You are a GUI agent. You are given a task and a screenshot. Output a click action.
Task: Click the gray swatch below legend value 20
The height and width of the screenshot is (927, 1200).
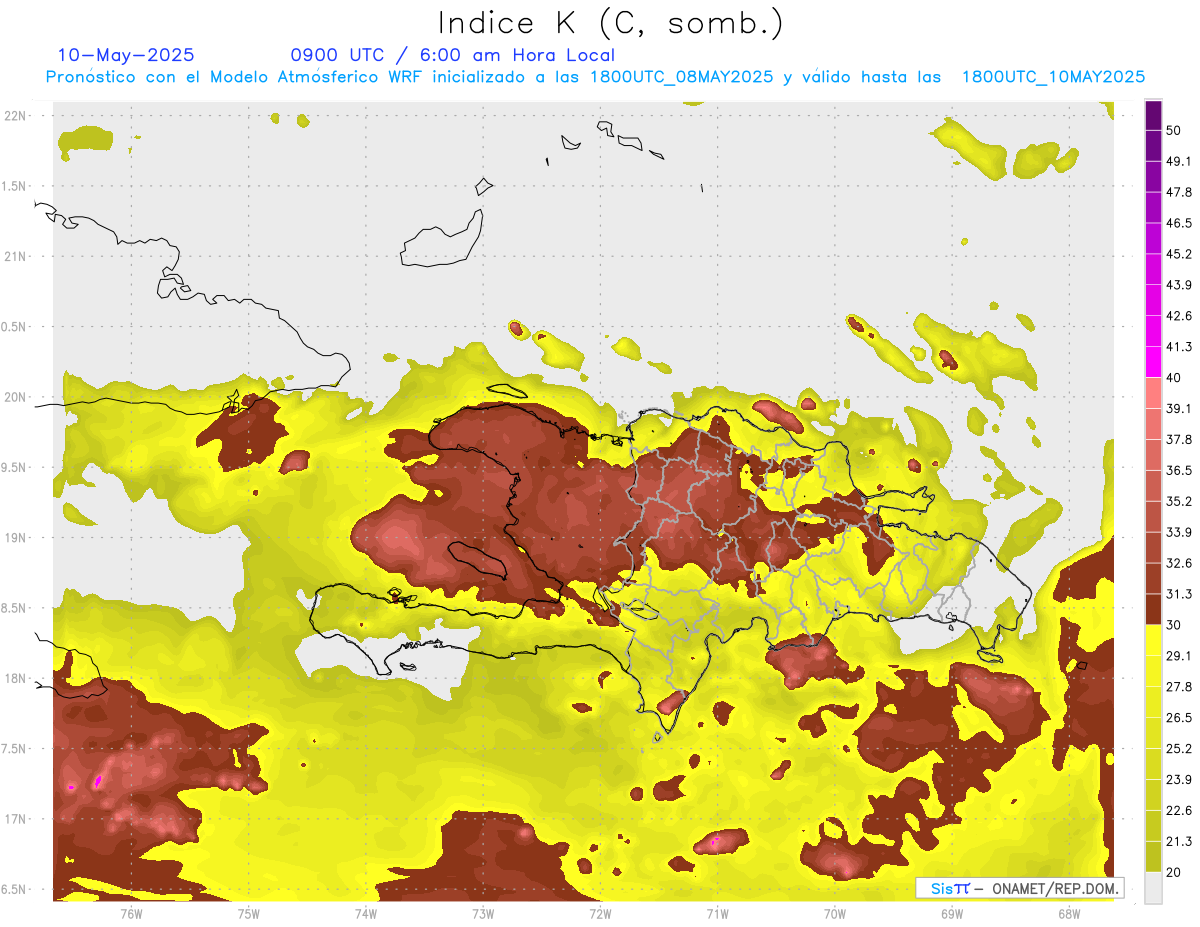pos(1153,888)
